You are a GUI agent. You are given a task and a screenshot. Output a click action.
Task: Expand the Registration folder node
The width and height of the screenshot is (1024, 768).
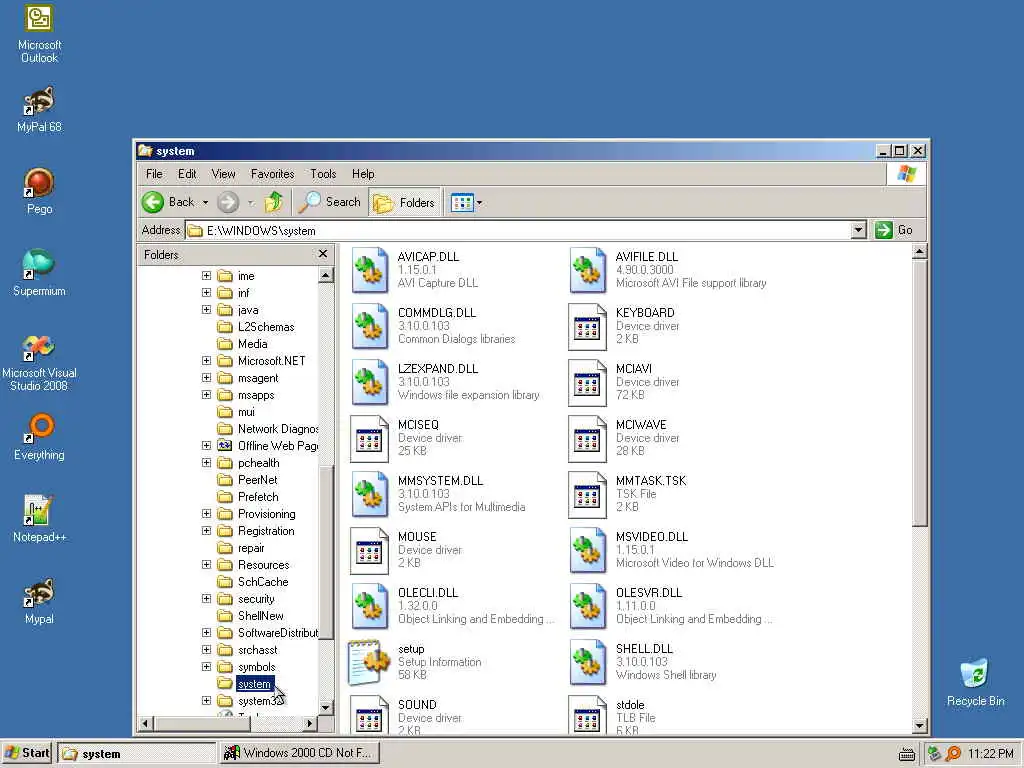pyautogui.click(x=206, y=530)
